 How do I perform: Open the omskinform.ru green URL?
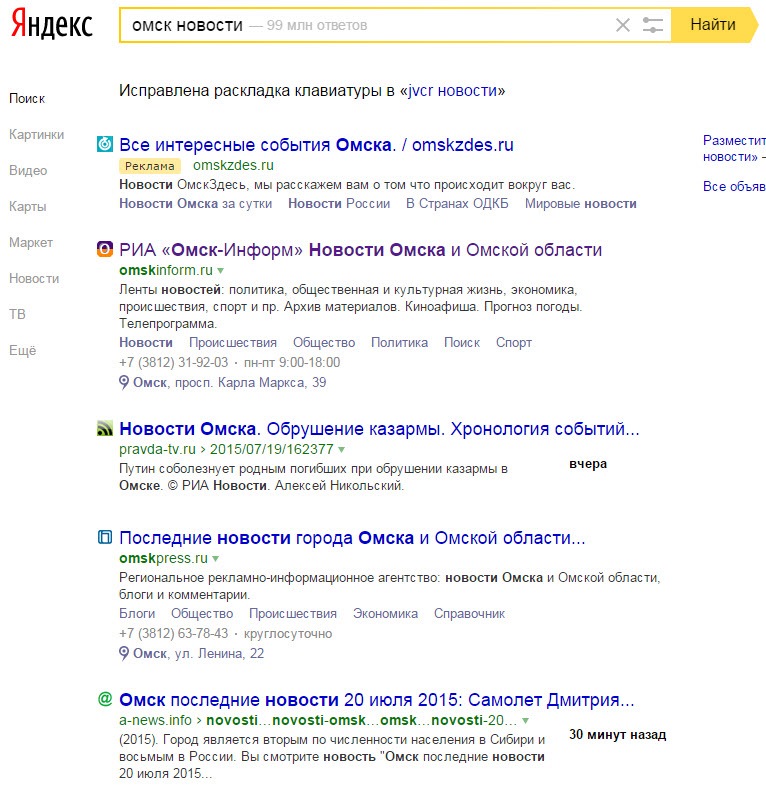[x=166, y=270]
